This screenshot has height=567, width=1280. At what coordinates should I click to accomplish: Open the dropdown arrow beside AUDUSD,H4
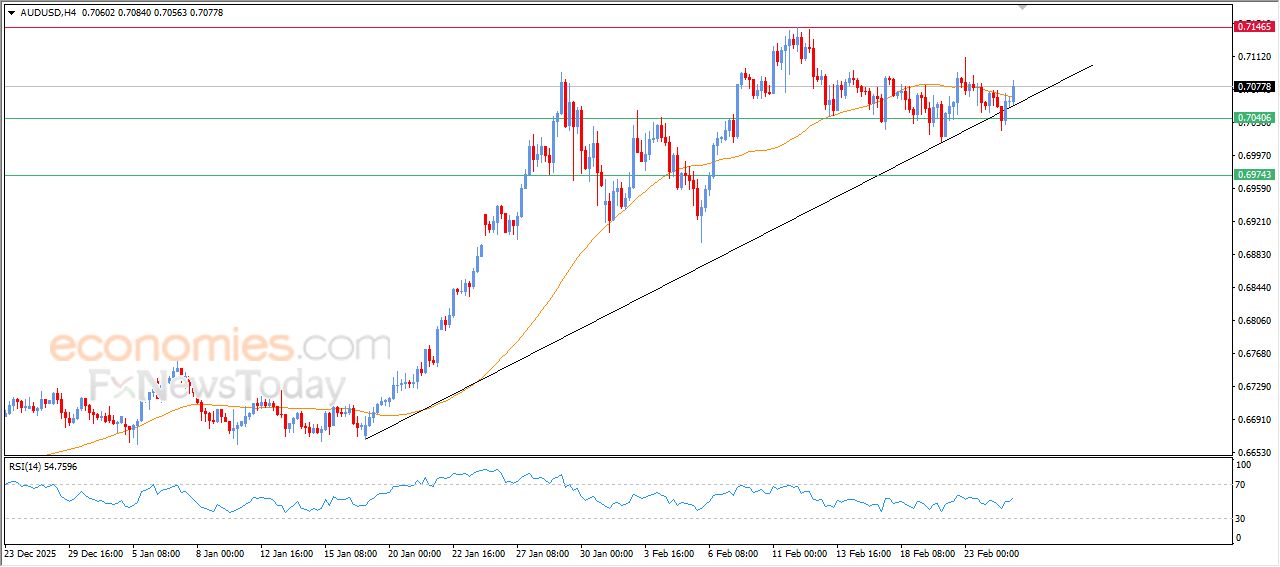coord(11,12)
